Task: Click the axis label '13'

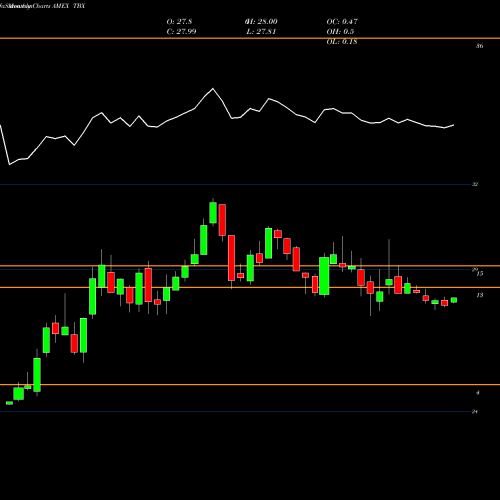Action: [x=480, y=295]
